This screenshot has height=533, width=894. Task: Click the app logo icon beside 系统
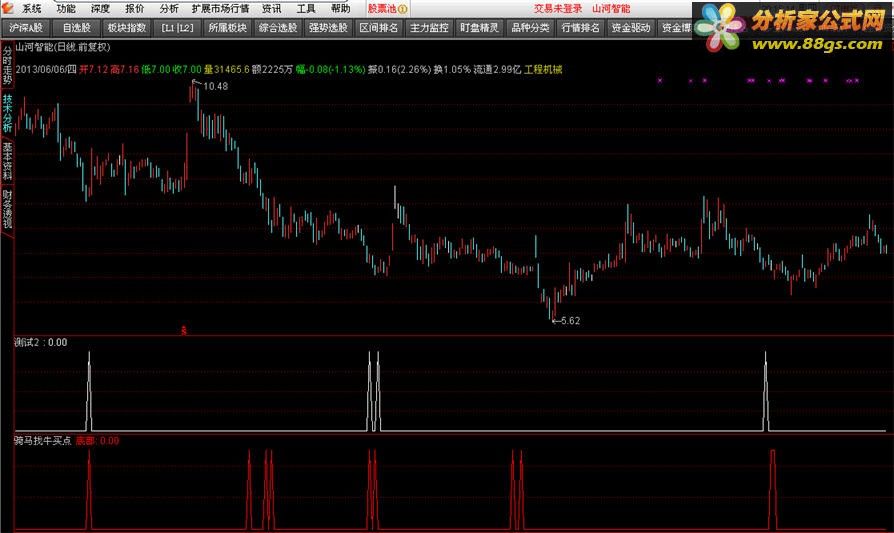pyautogui.click(x=7, y=8)
